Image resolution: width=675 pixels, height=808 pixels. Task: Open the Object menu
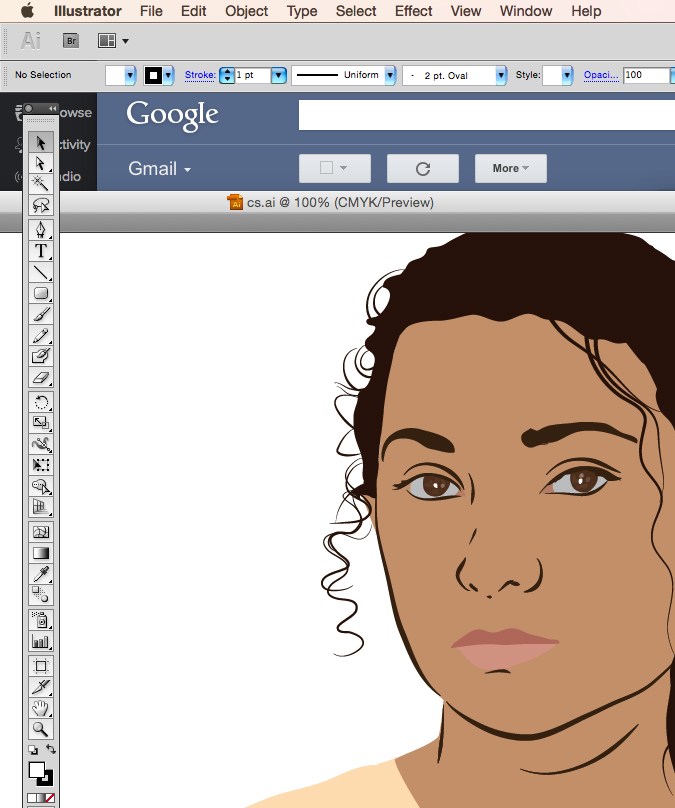(x=246, y=11)
